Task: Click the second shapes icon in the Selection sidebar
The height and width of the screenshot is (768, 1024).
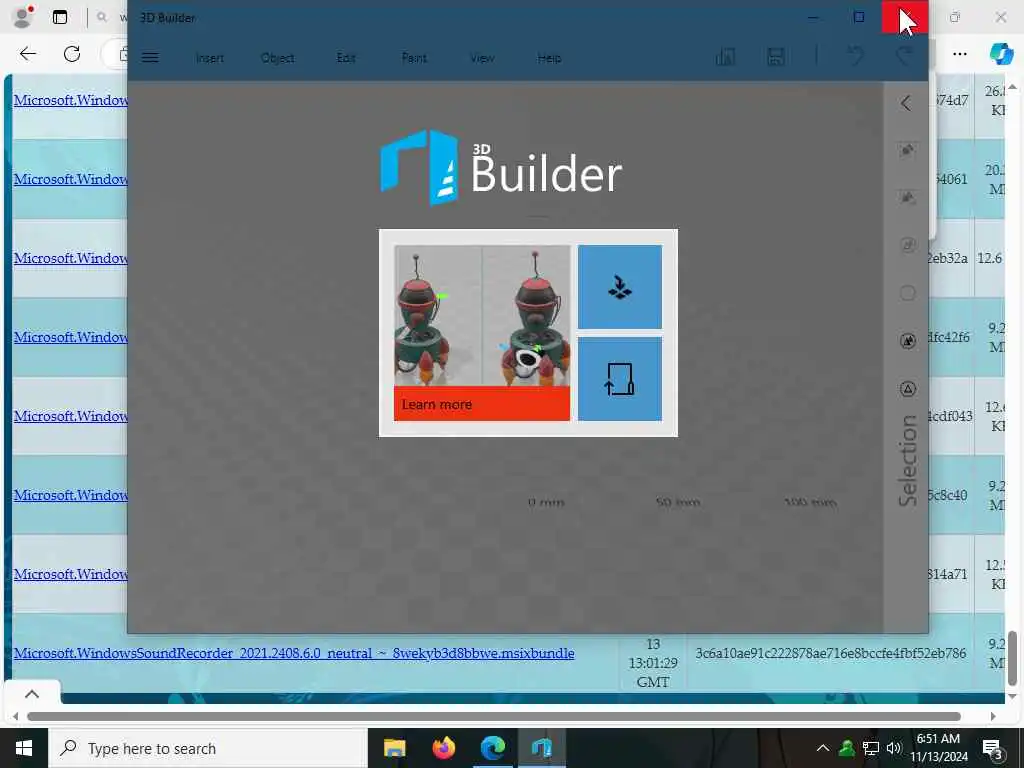Action: coord(907,197)
